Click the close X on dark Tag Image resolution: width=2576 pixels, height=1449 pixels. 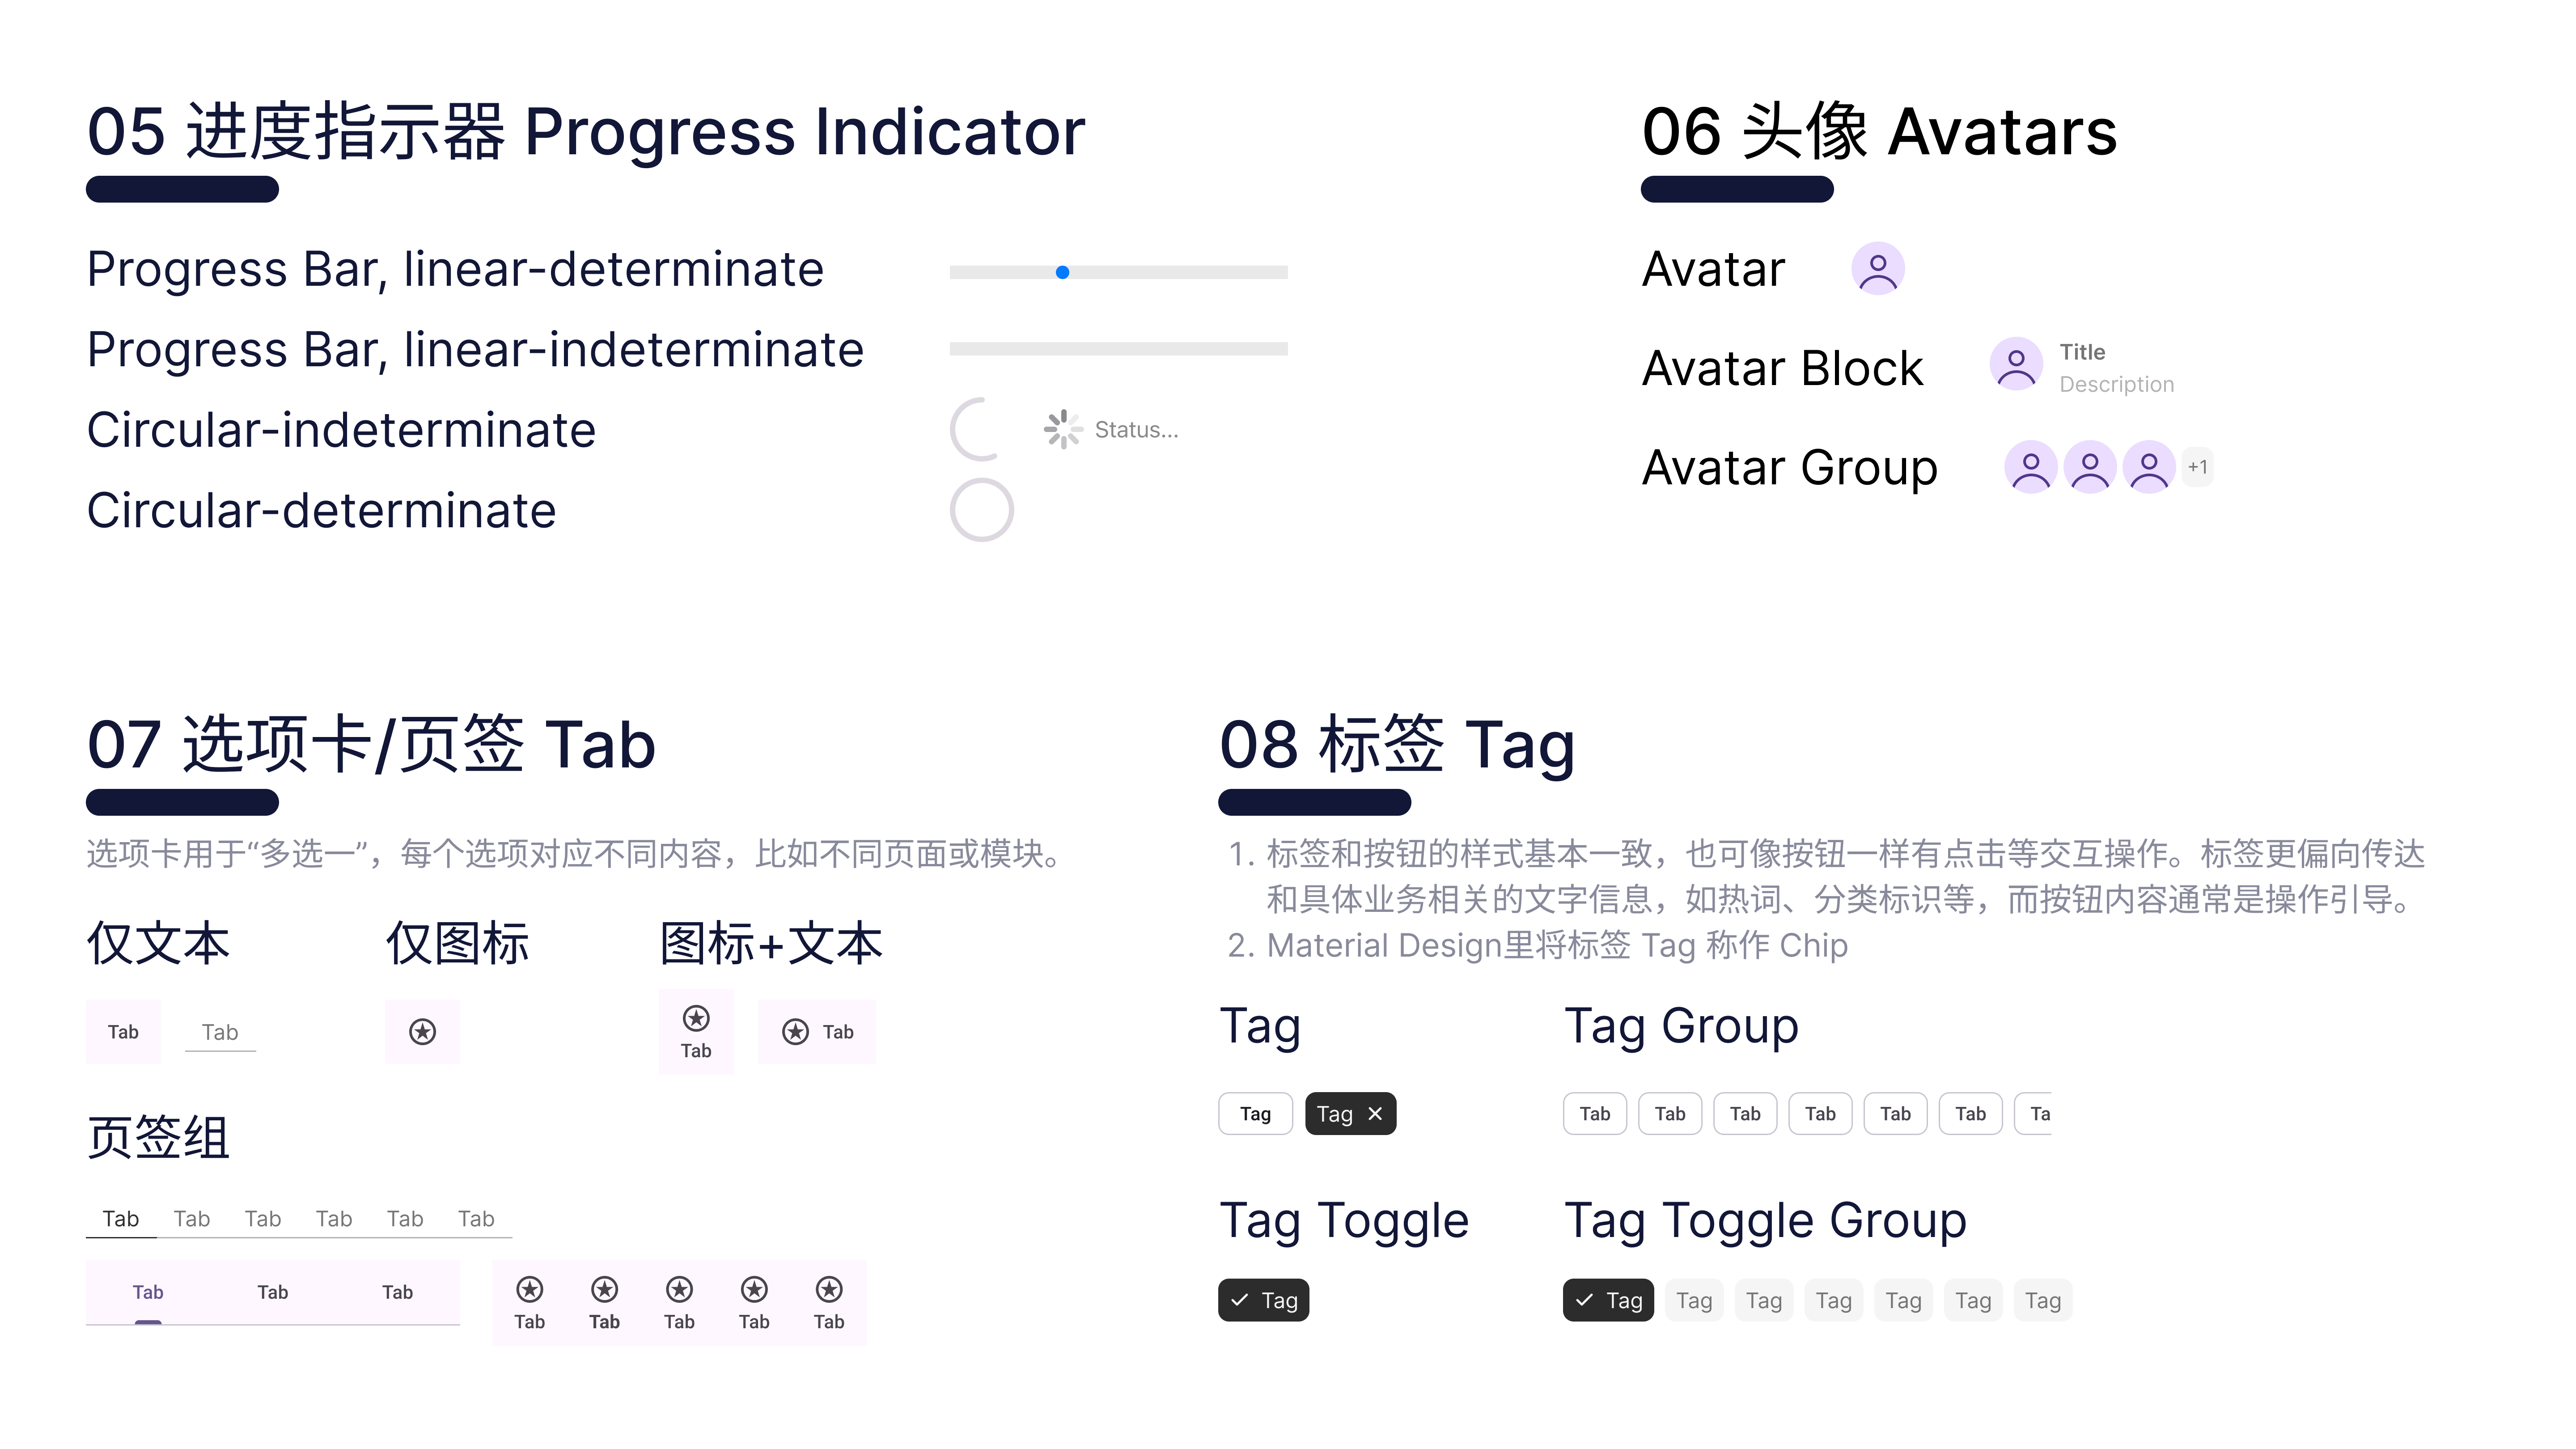click(1375, 1113)
